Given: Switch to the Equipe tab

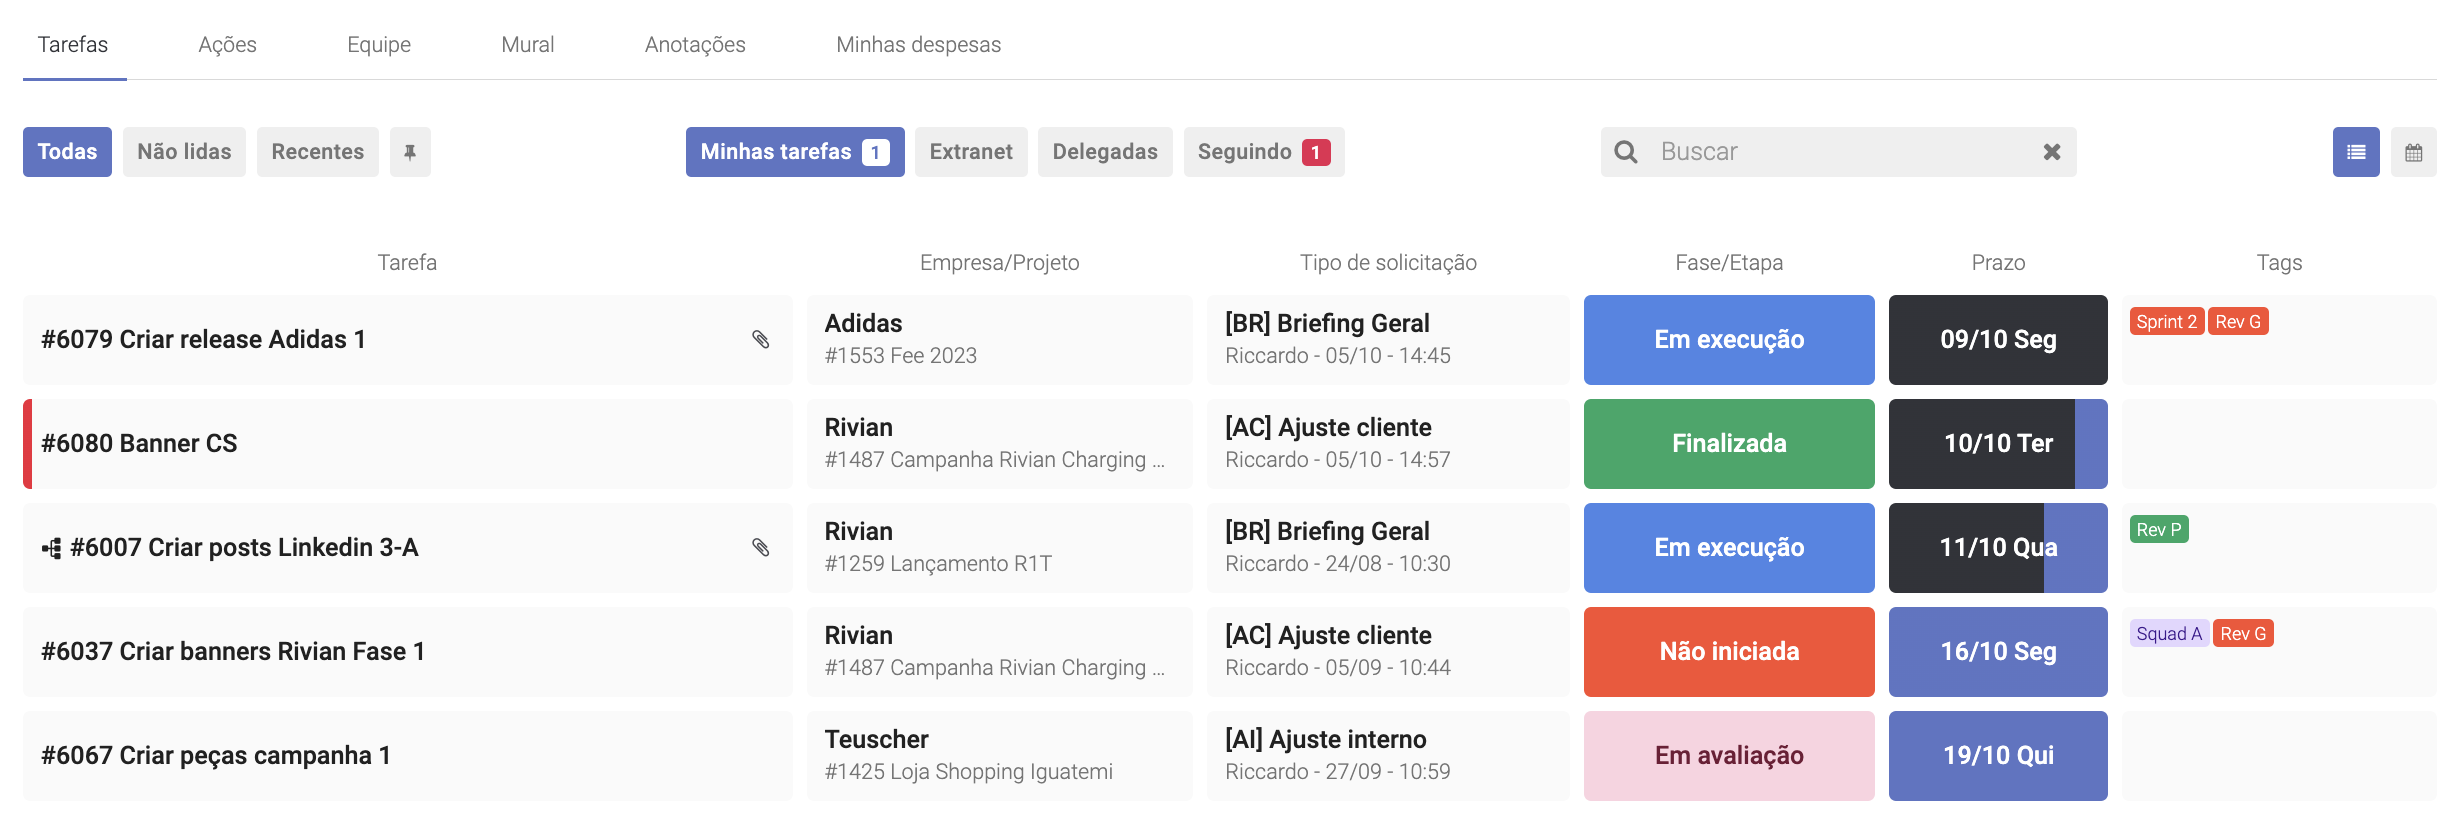Looking at the screenshot, I should 379,45.
